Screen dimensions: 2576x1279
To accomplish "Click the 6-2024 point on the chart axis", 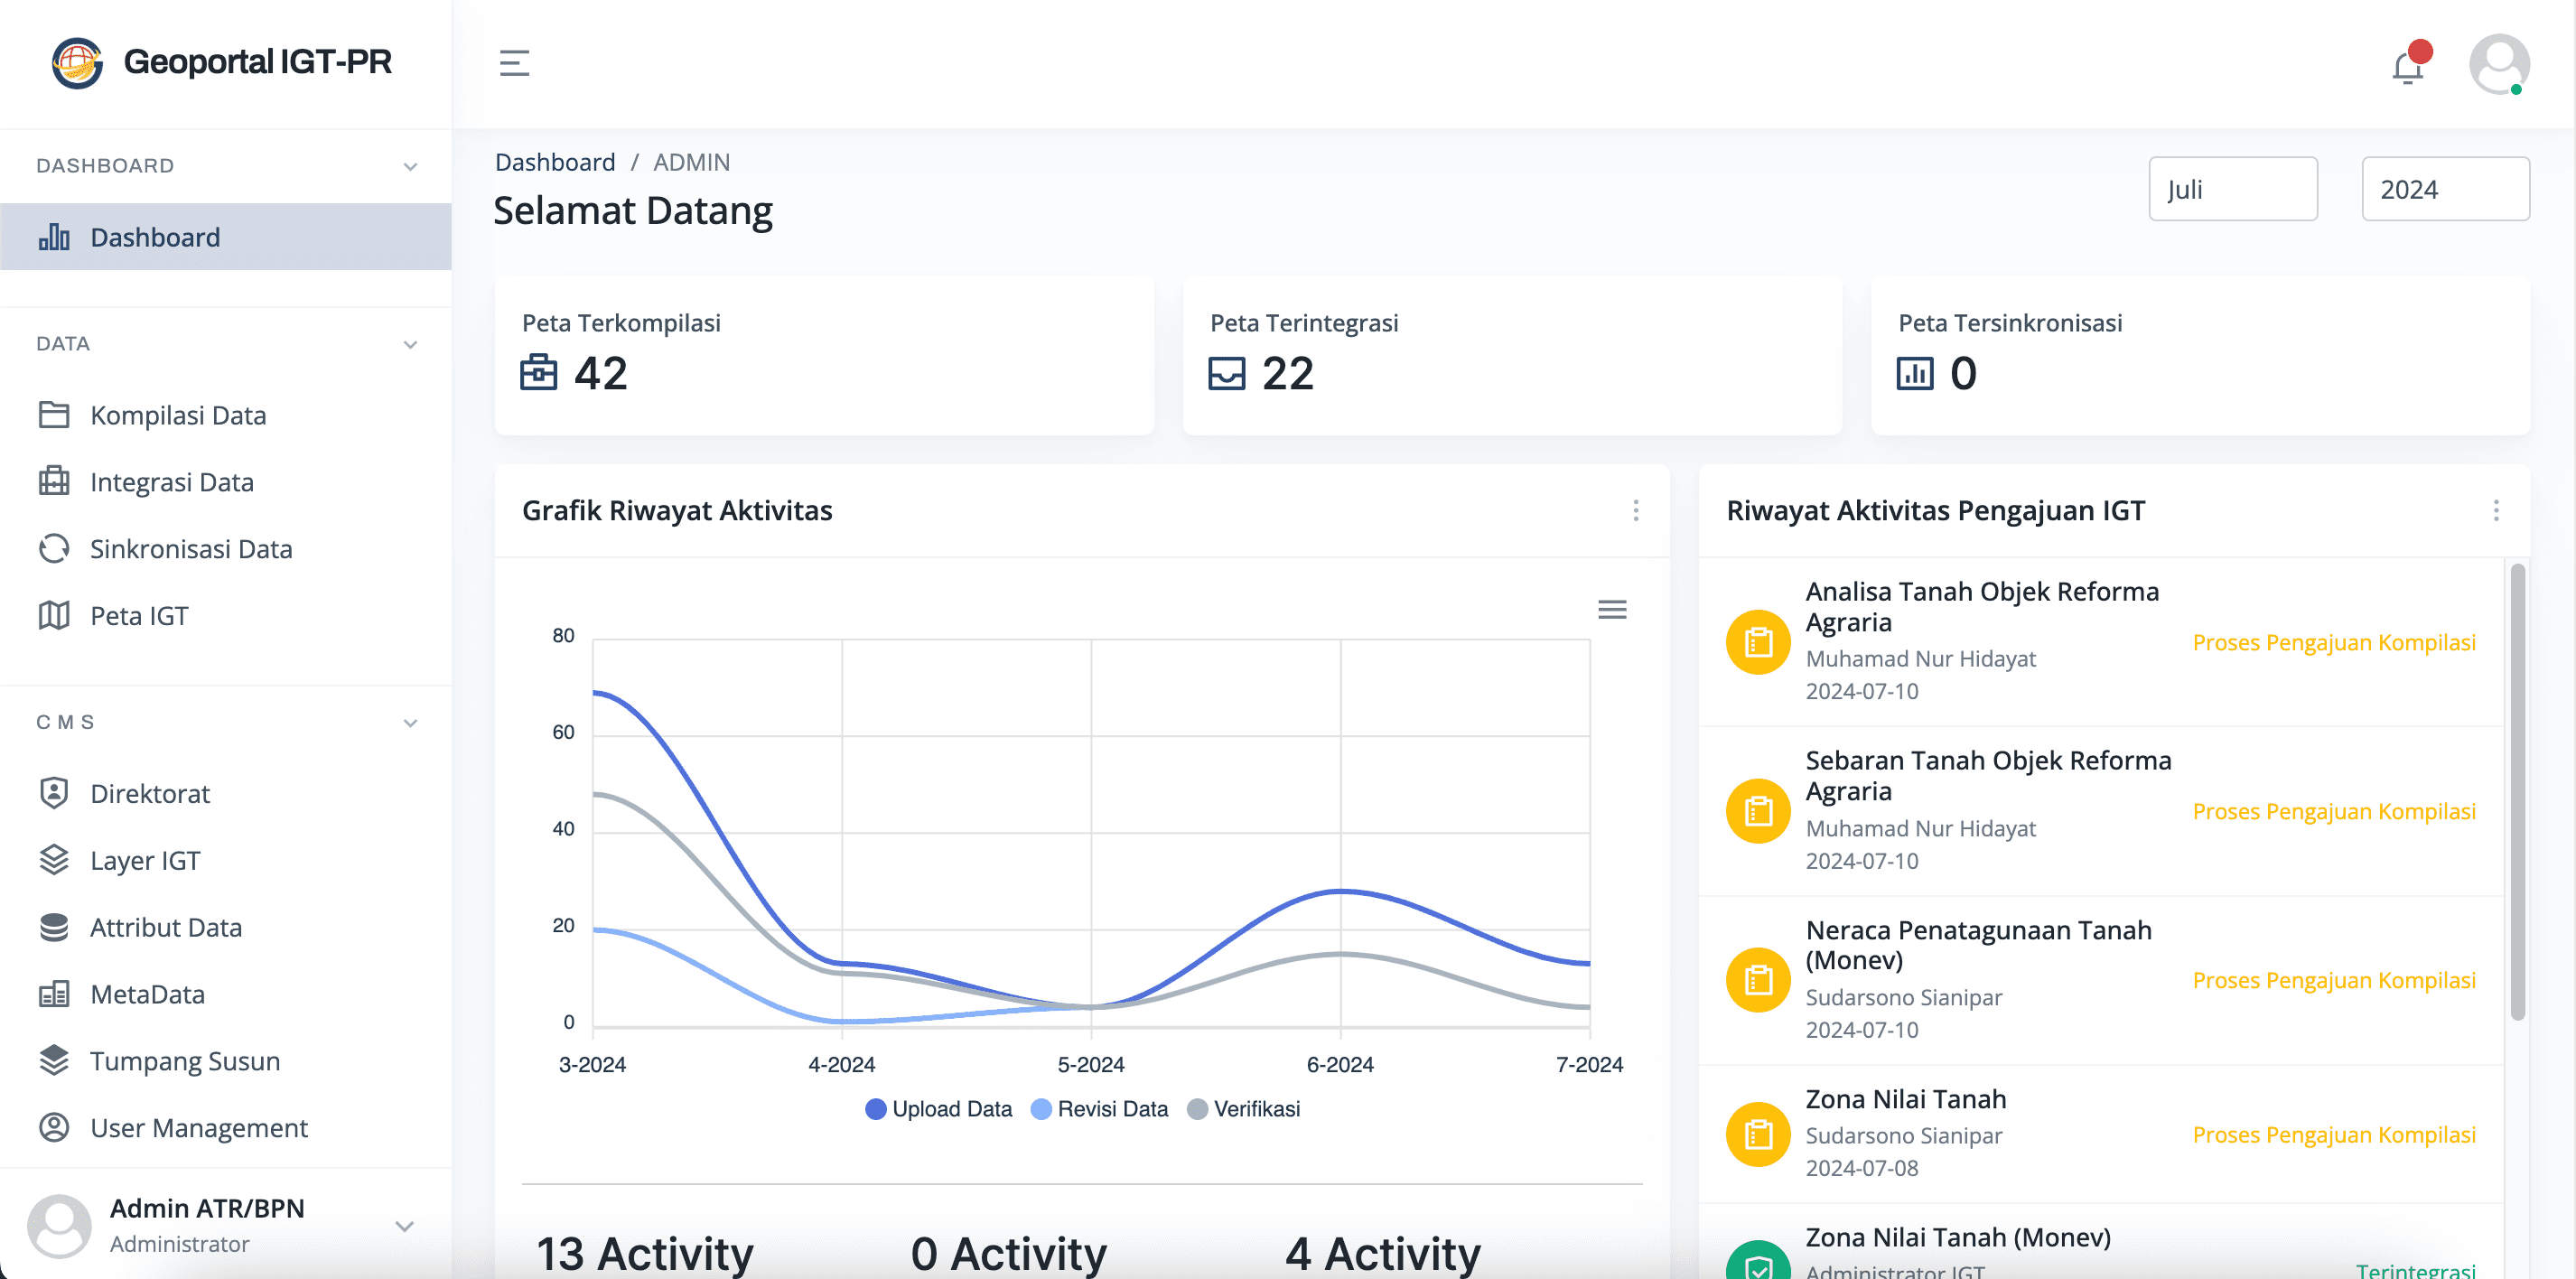I will tap(1340, 1065).
